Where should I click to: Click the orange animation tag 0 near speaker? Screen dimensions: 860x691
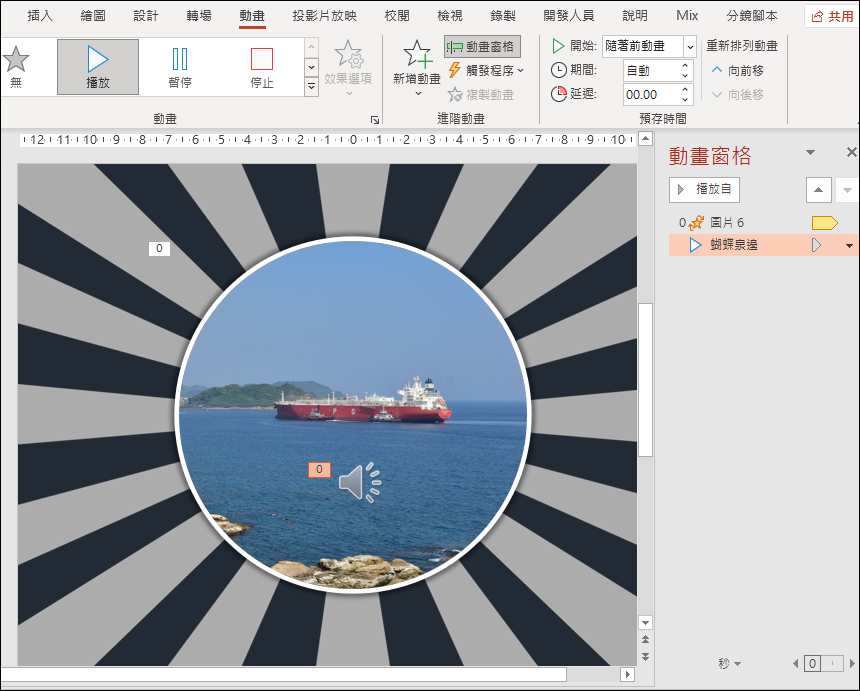pyautogui.click(x=319, y=469)
